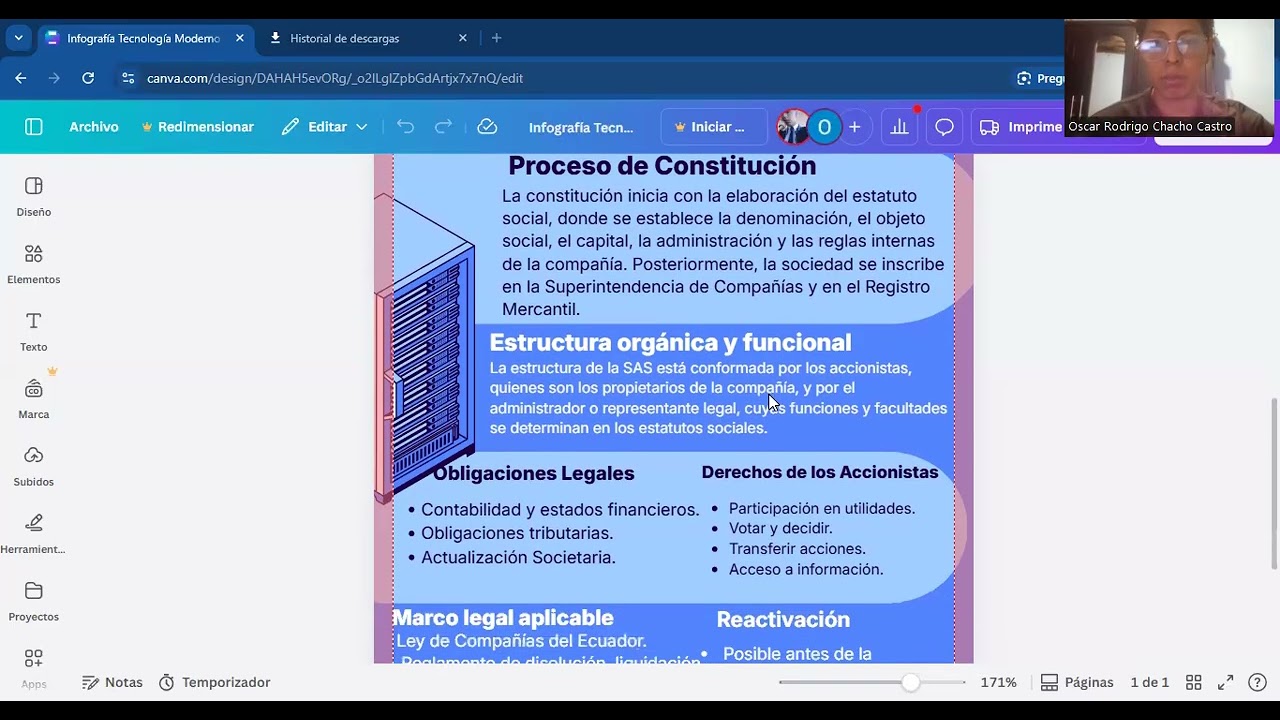1280x720 pixels.
Task: Select the Proceso de Constitución heading
Action: coord(662,165)
